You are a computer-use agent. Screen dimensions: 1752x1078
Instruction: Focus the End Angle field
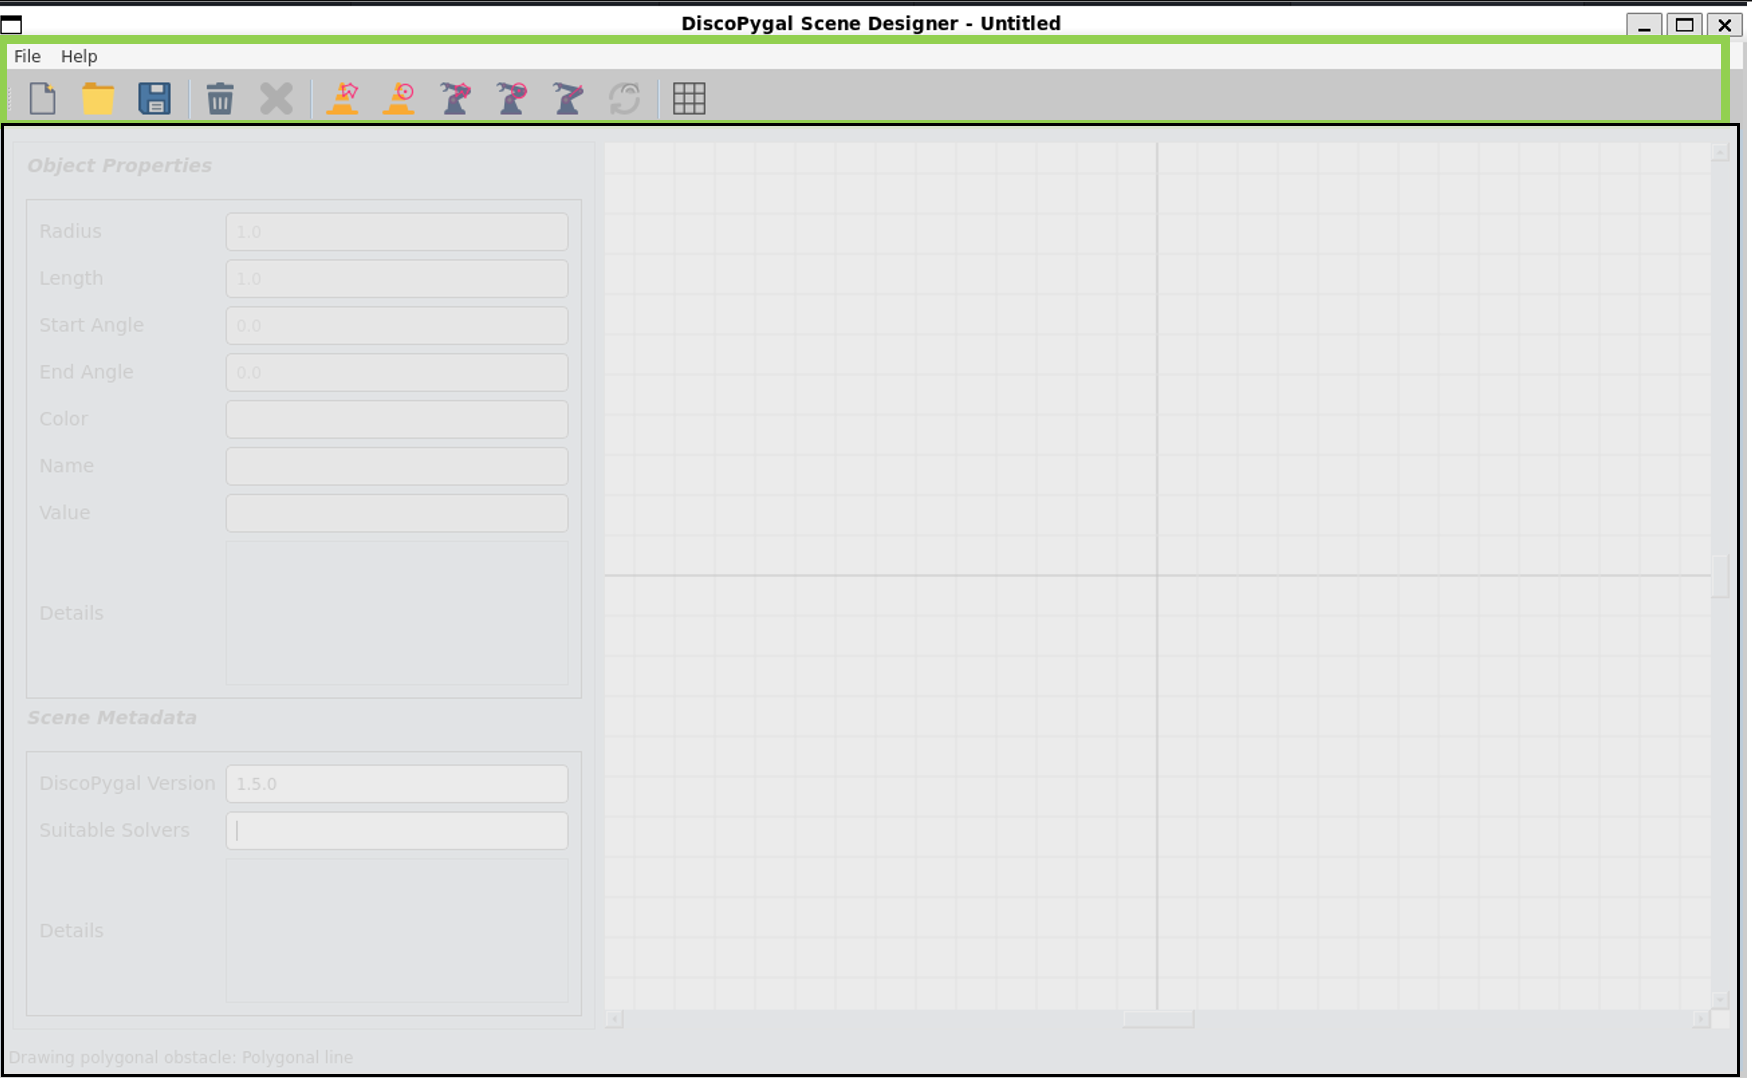tap(397, 372)
